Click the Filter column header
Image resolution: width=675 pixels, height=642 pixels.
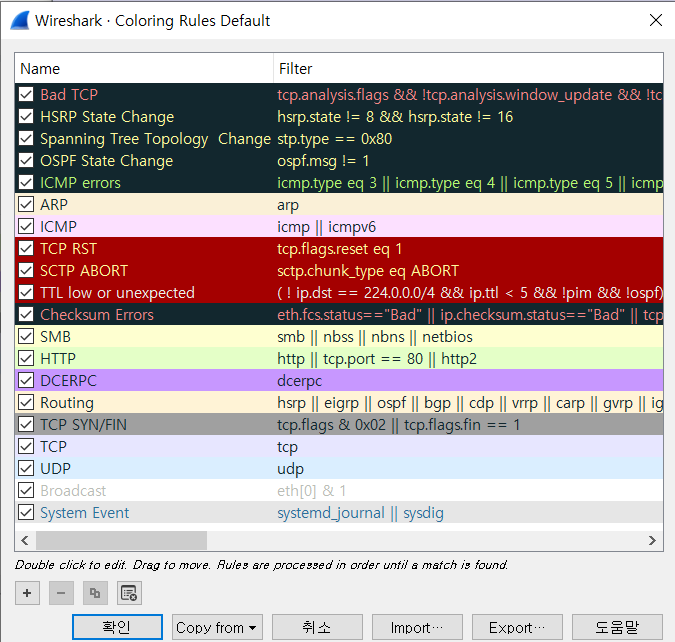pos(468,68)
